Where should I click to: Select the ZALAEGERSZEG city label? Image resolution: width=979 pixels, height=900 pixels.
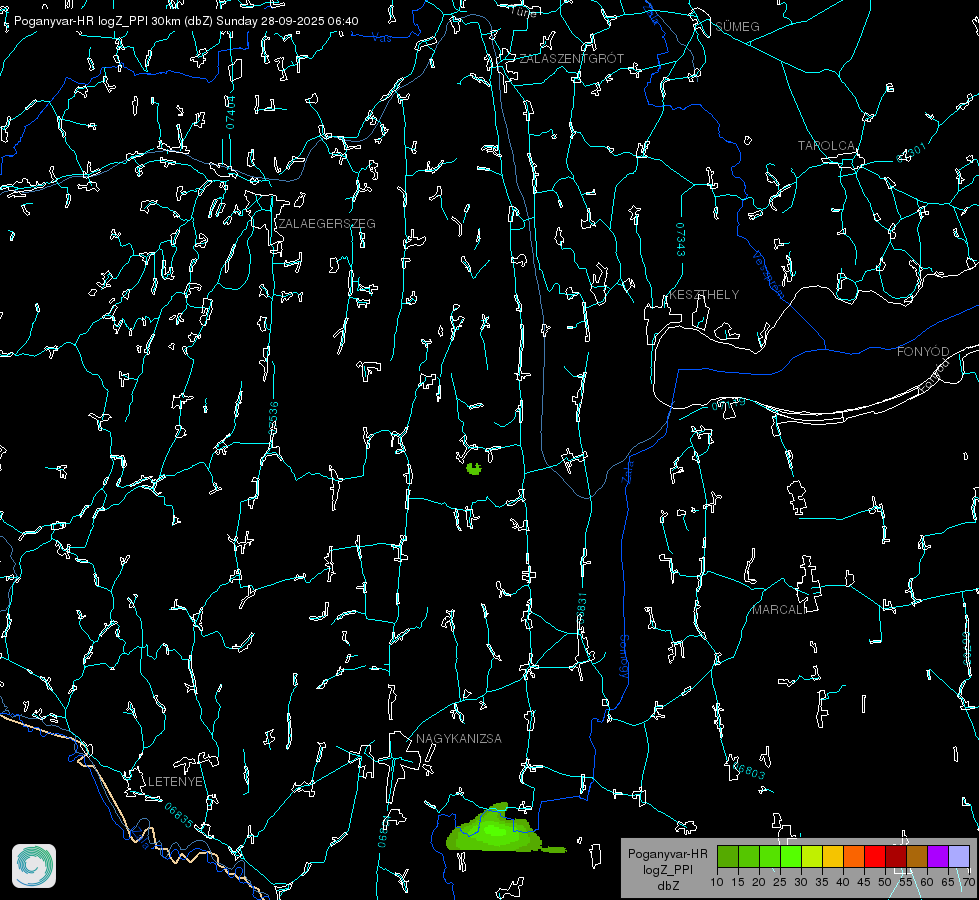(x=327, y=224)
